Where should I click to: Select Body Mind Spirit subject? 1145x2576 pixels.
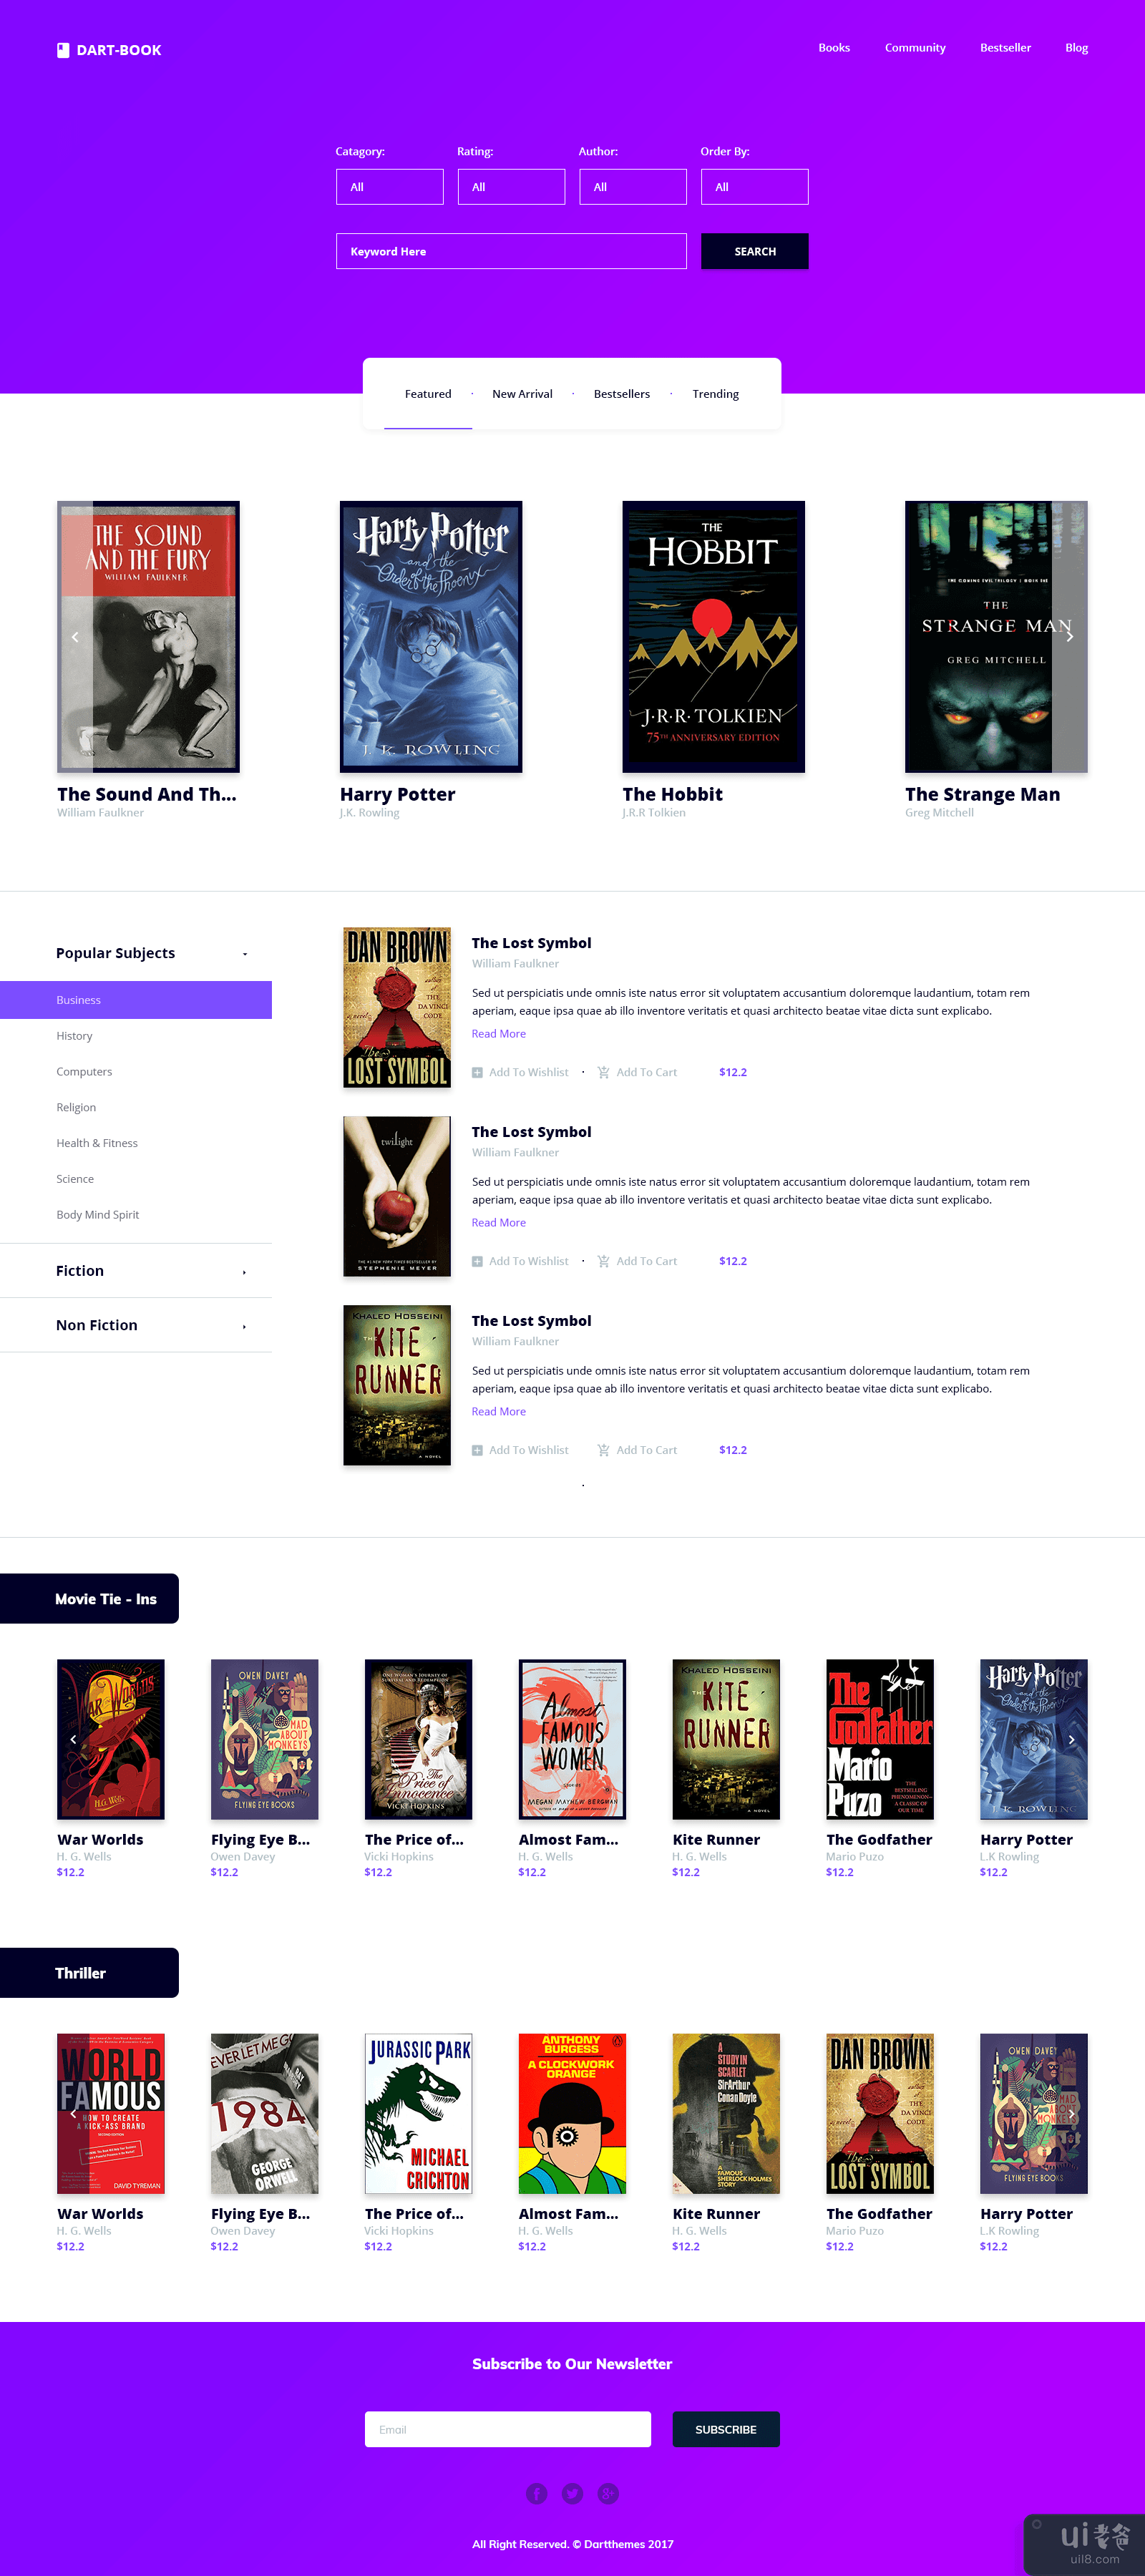click(98, 1215)
